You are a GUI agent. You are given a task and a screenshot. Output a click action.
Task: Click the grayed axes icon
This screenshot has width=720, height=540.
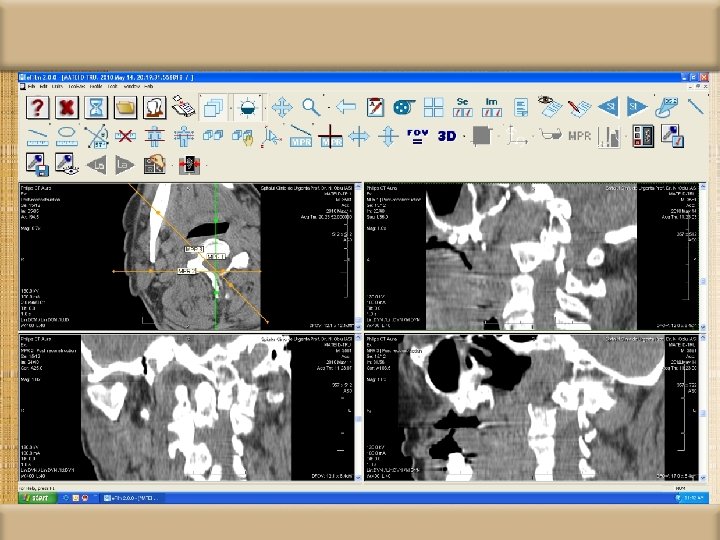[517, 136]
